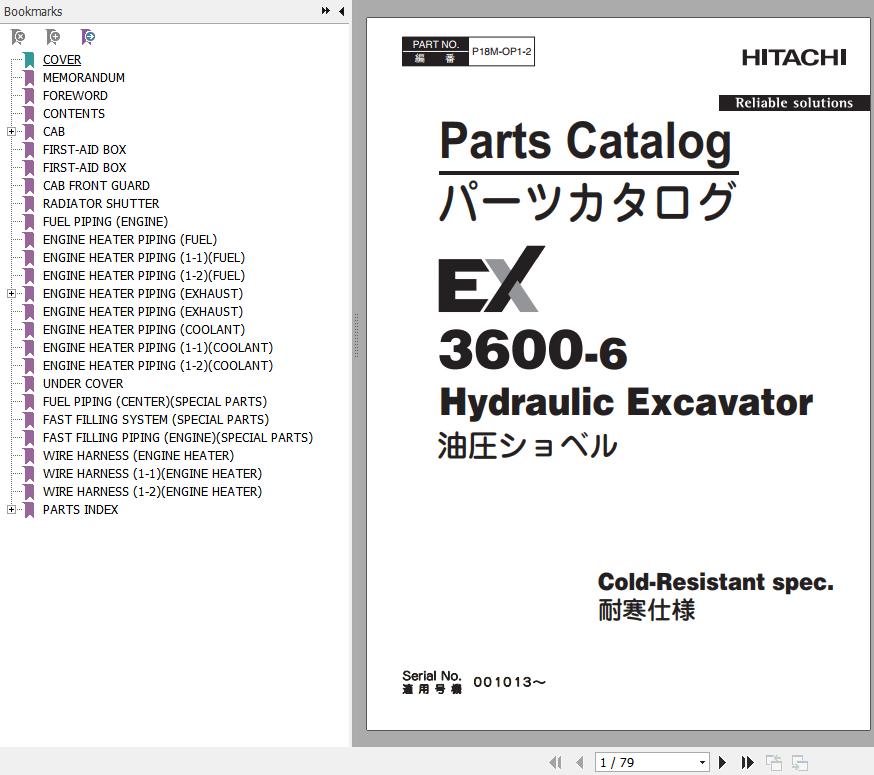Click the next view icon
The image size is (874, 775).
pyautogui.click(x=800, y=762)
